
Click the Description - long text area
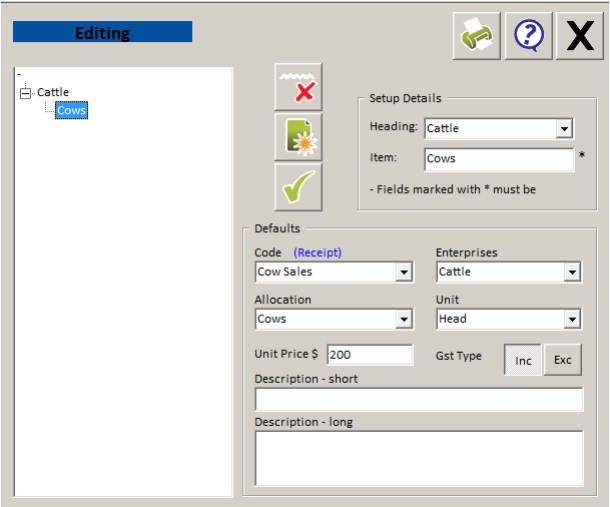(419, 458)
